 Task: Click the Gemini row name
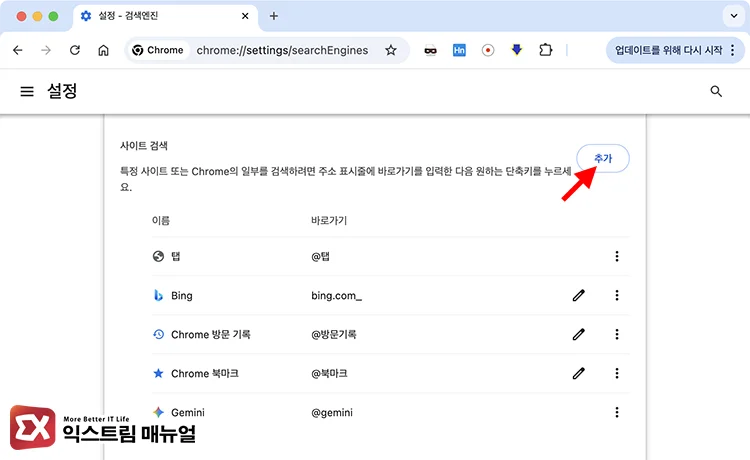(188, 412)
